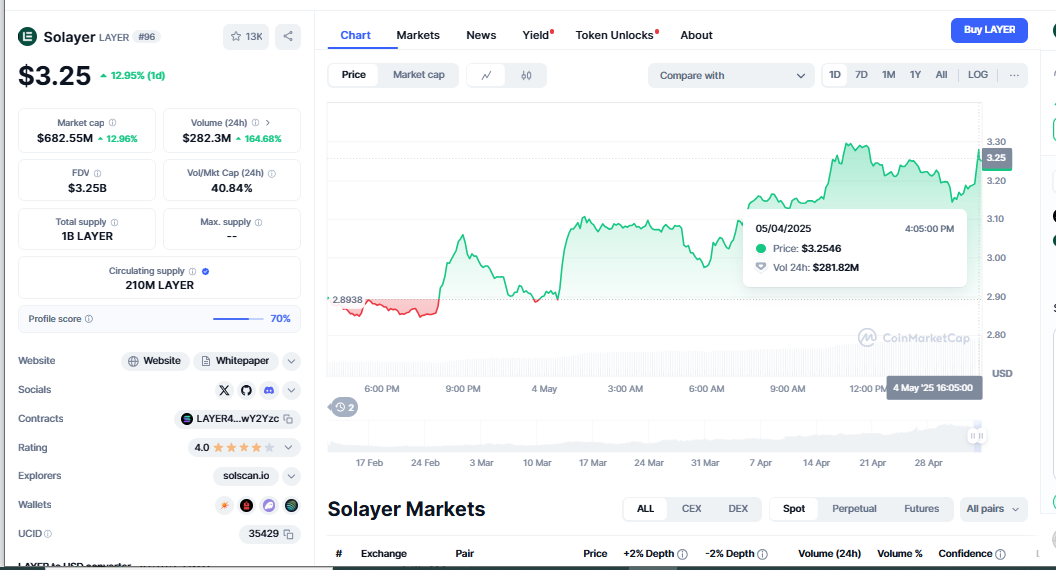The height and width of the screenshot is (570, 1056).
Task: Filter markets by DEX
Action: coord(738,509)
